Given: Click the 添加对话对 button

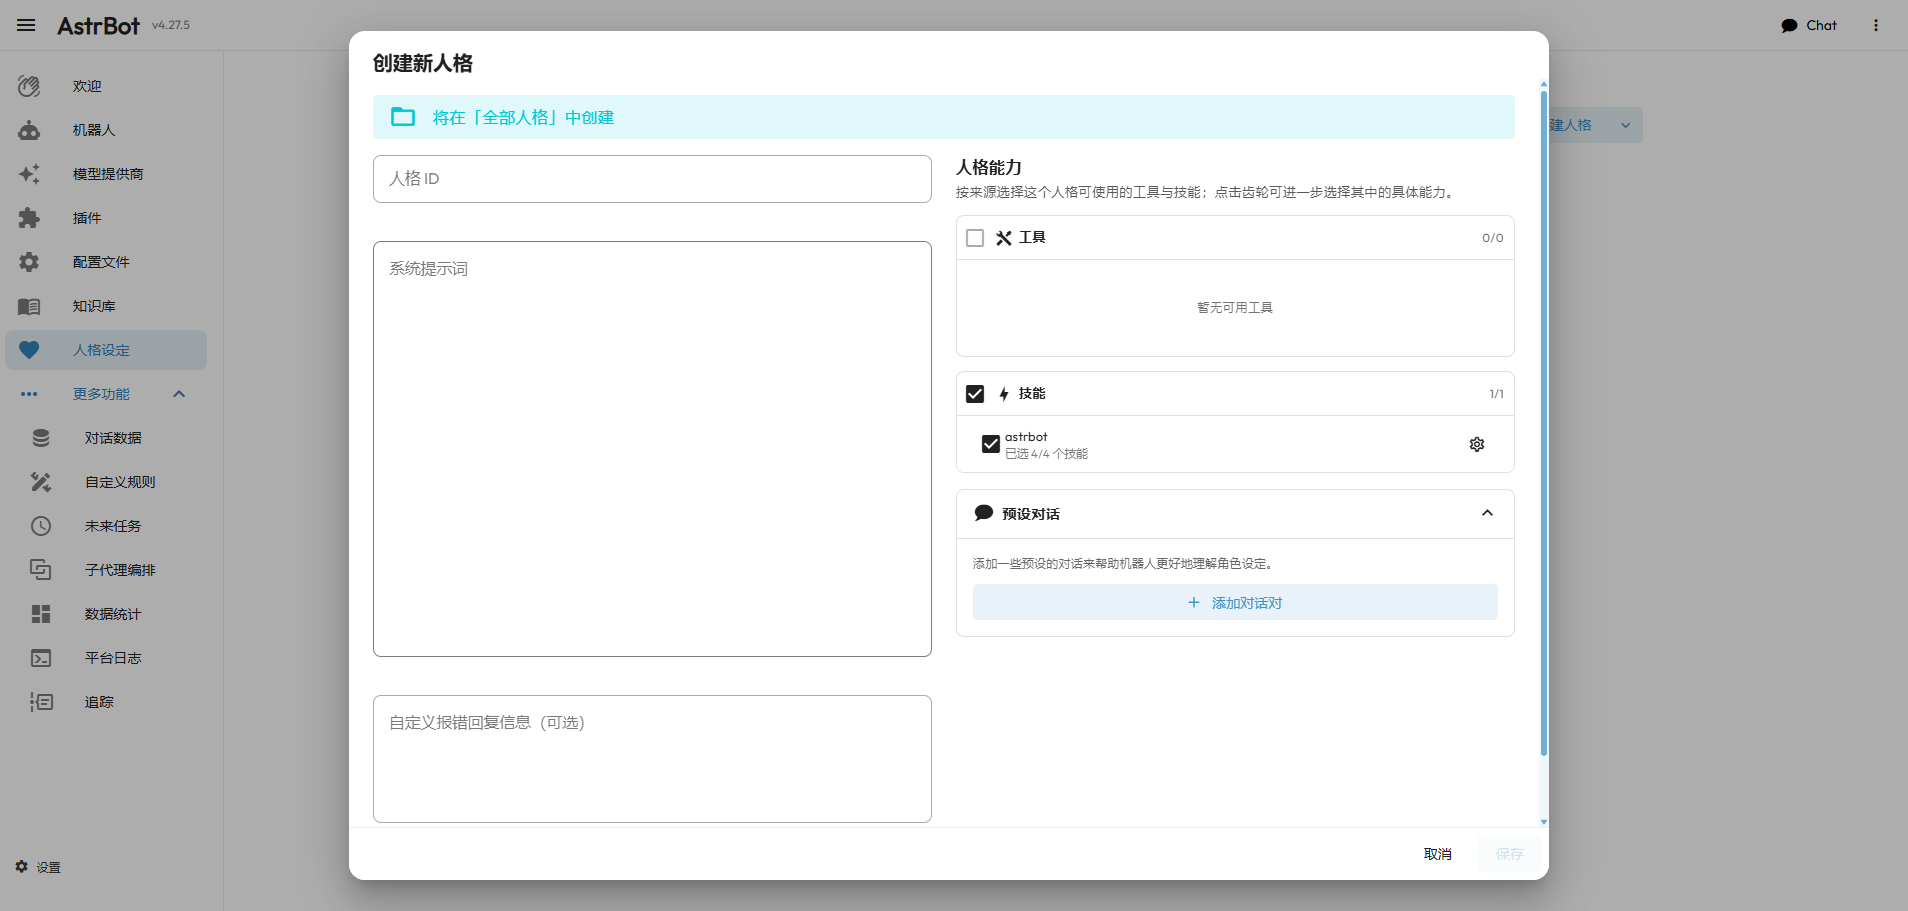Looking at the screenshot, I should 1235,602.
